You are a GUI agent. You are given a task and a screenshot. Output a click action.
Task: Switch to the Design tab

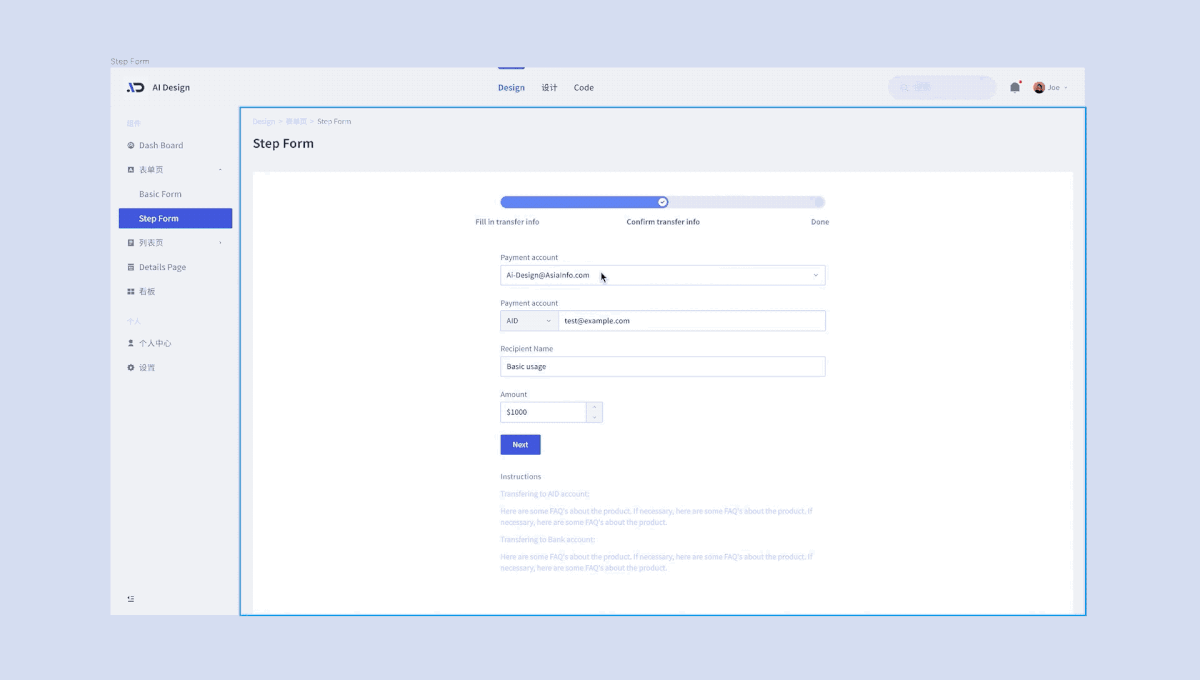(x=511, y=88)
